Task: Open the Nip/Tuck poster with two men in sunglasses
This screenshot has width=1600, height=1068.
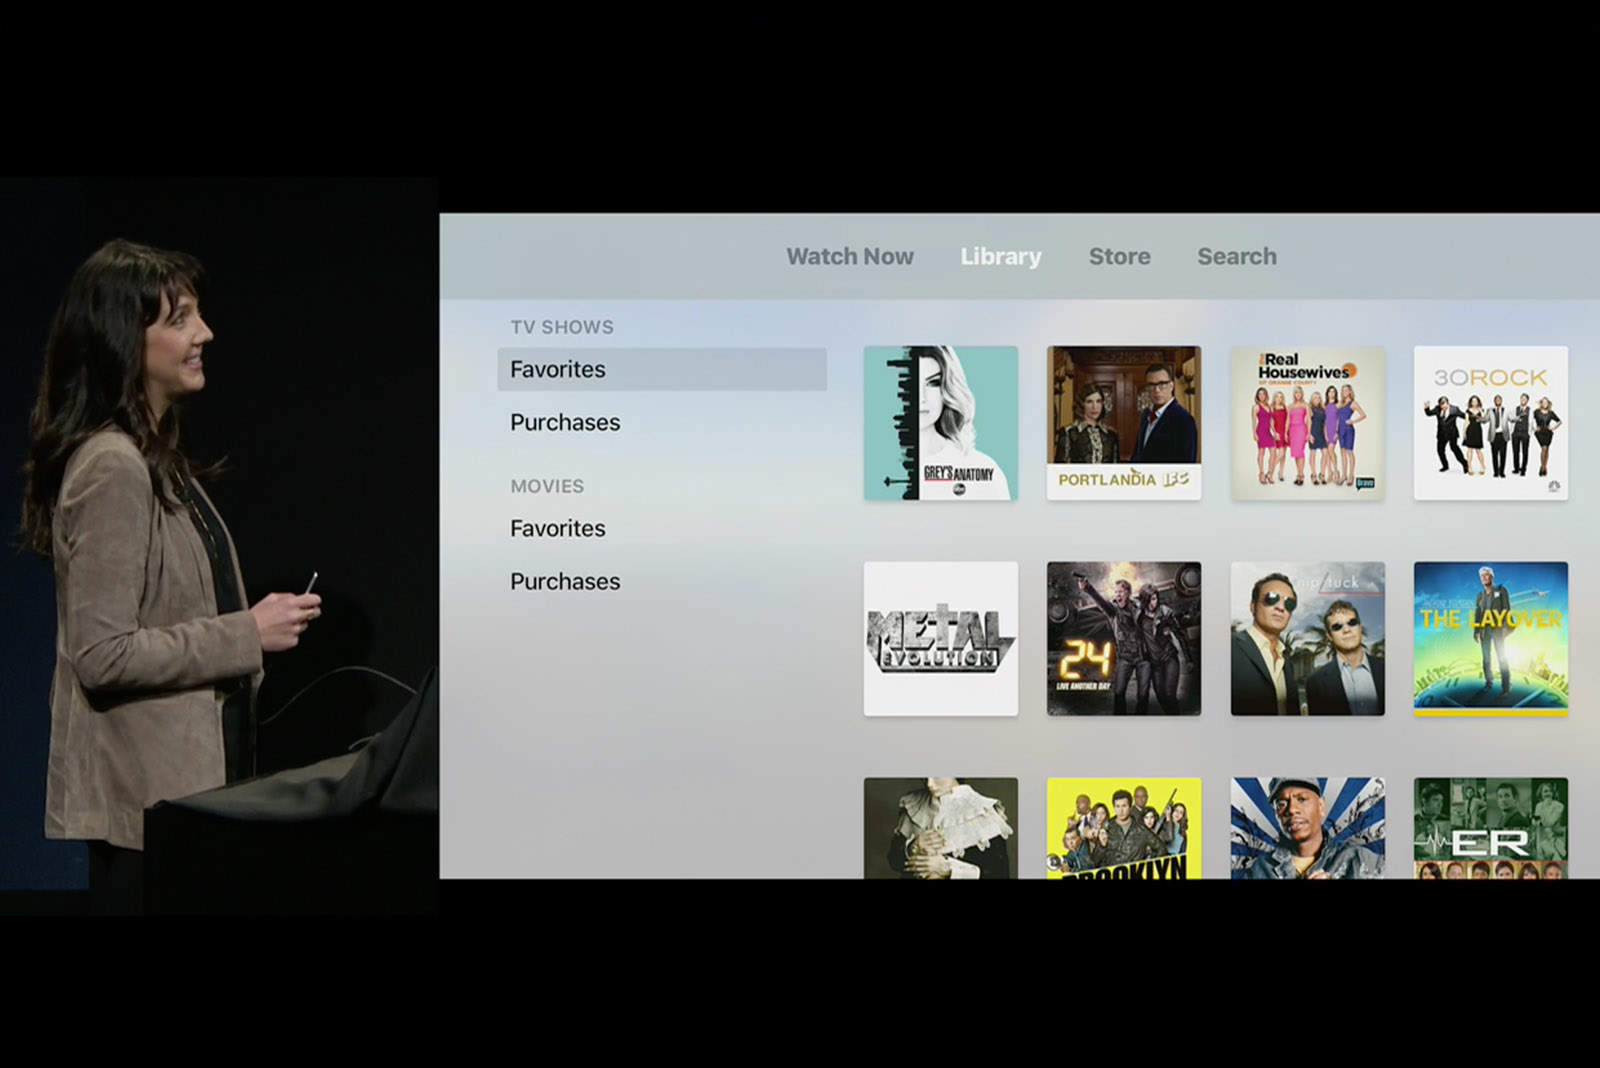Action: pos(1308,638)
